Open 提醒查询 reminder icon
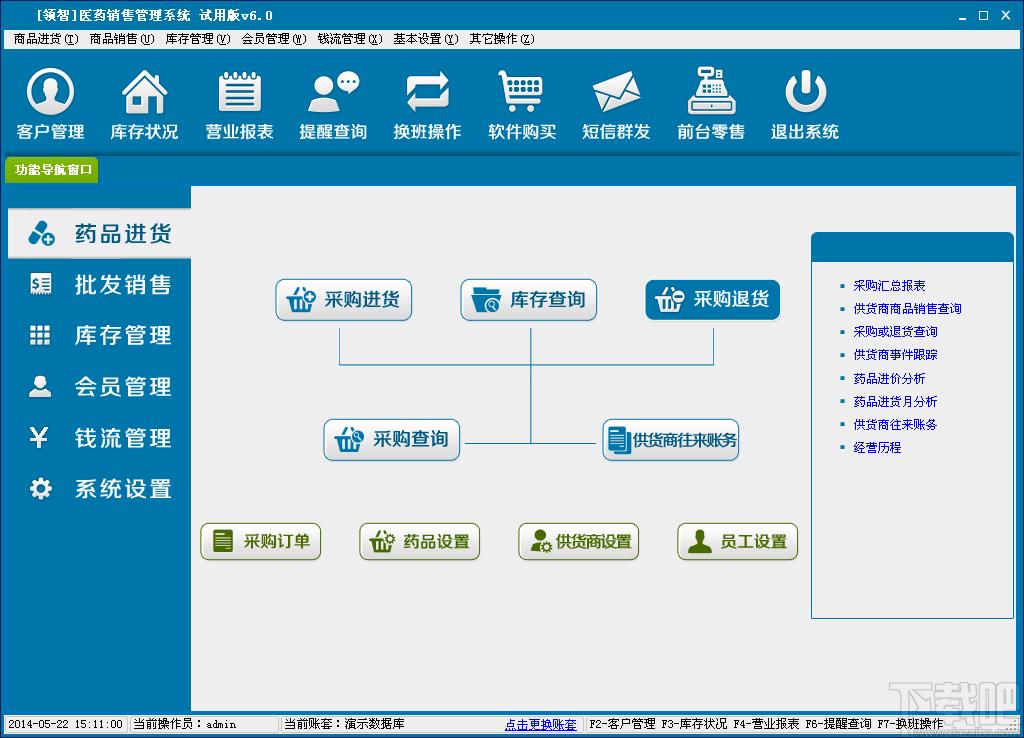 333,104
